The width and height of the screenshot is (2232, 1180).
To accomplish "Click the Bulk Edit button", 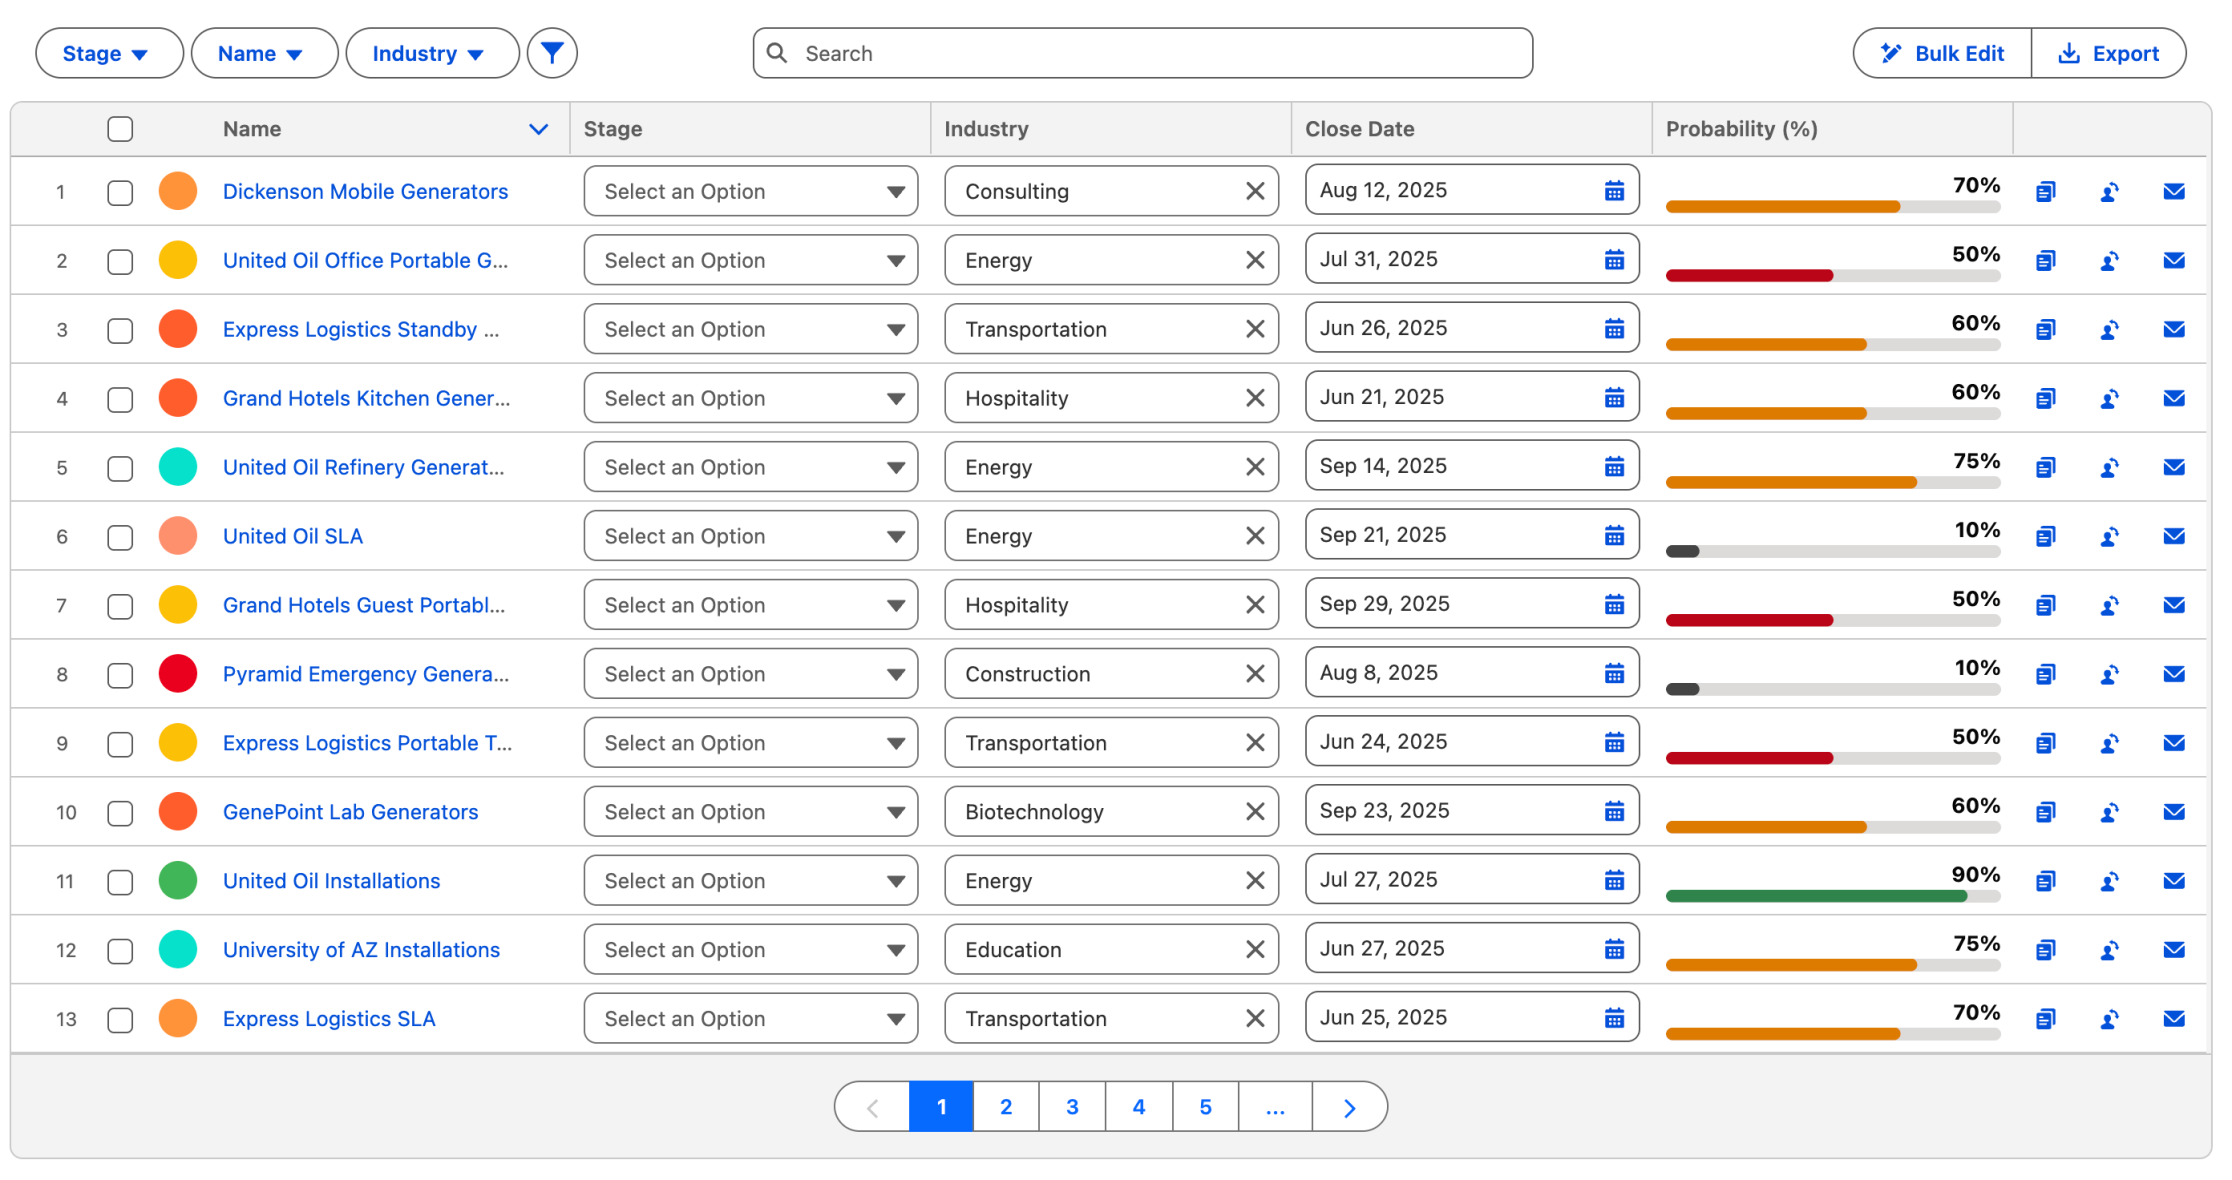I will click(x=1942, y=53).
